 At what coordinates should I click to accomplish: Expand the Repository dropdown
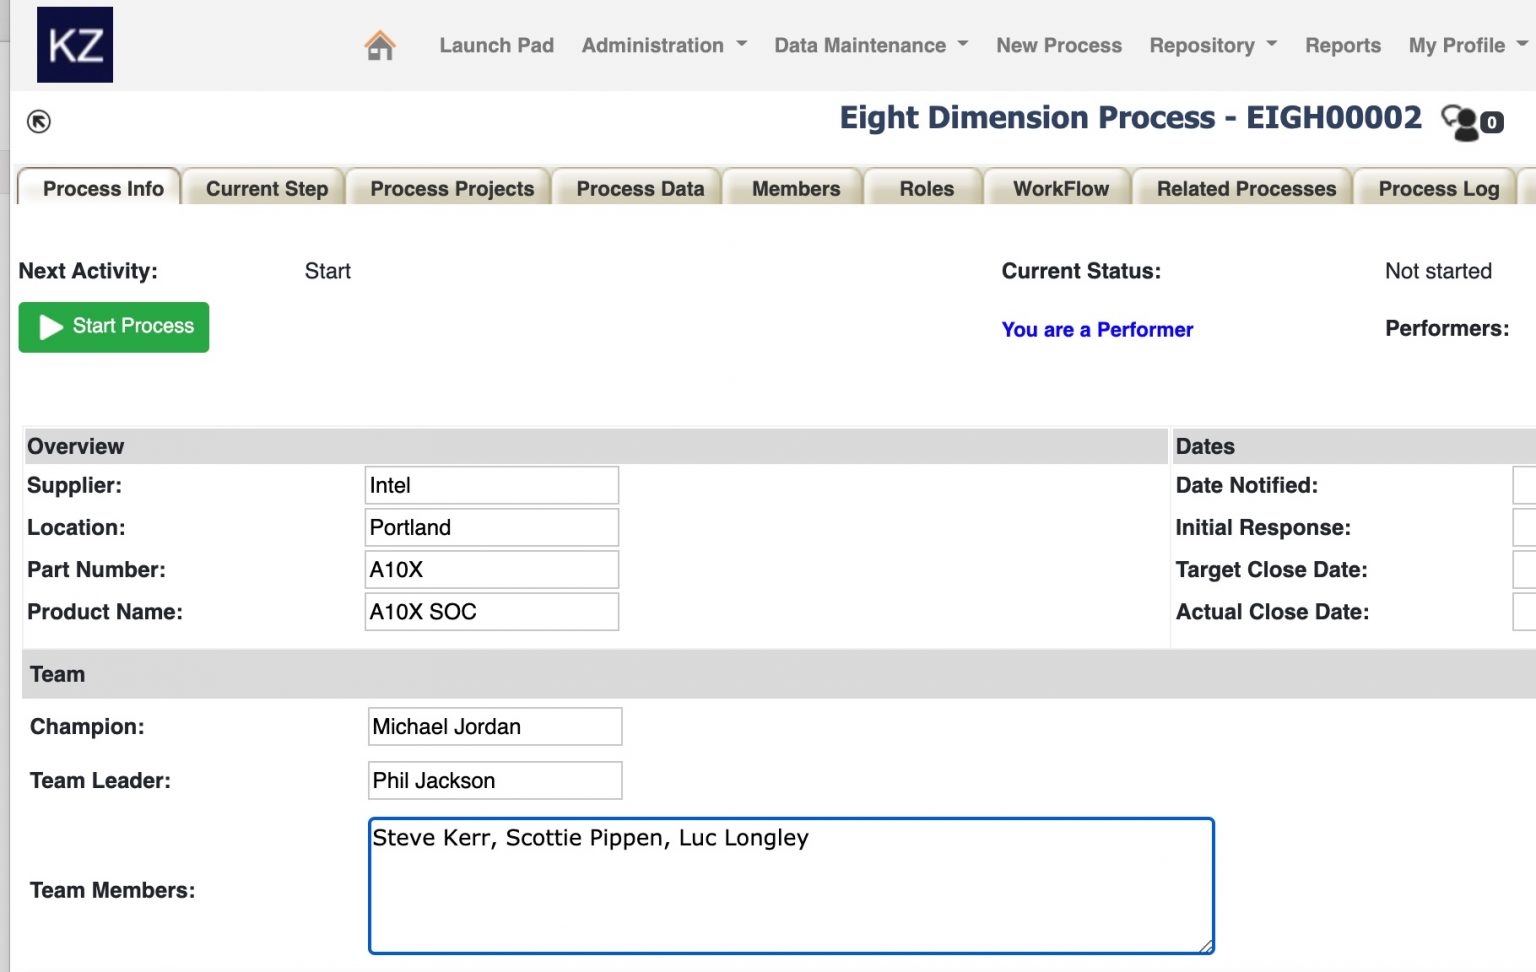1211,45
